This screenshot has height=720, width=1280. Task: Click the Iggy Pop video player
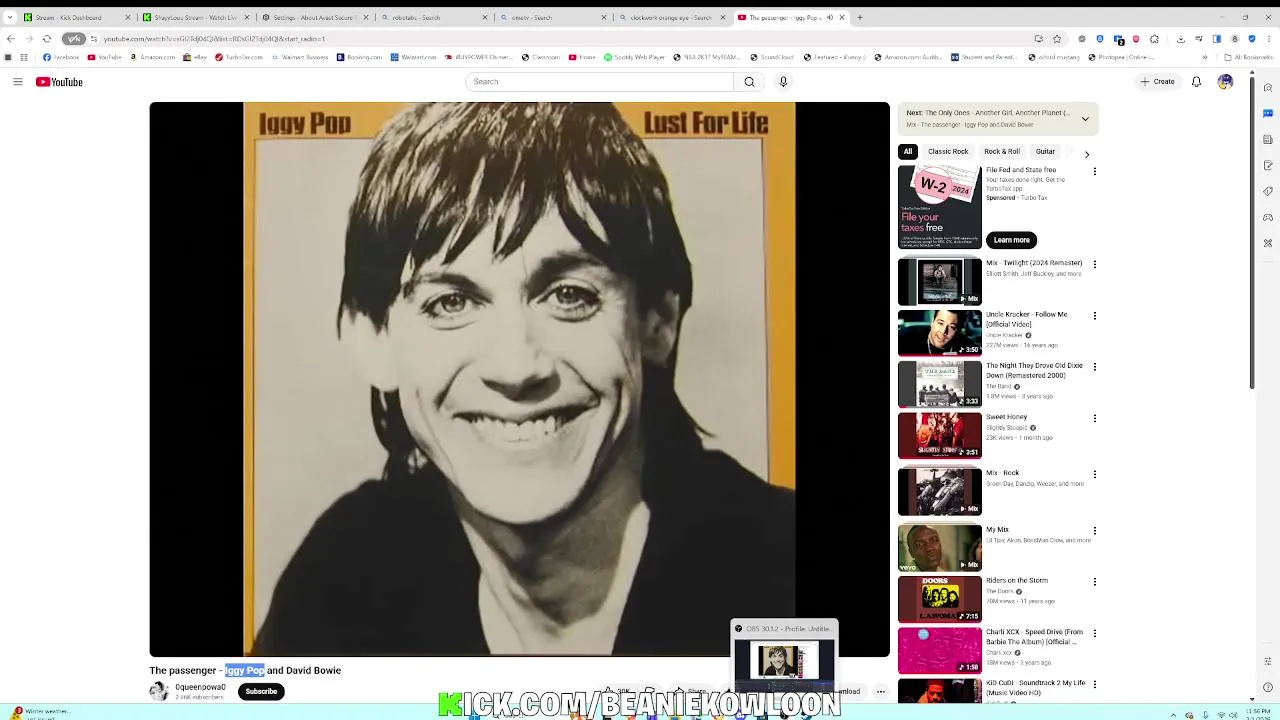519,379
